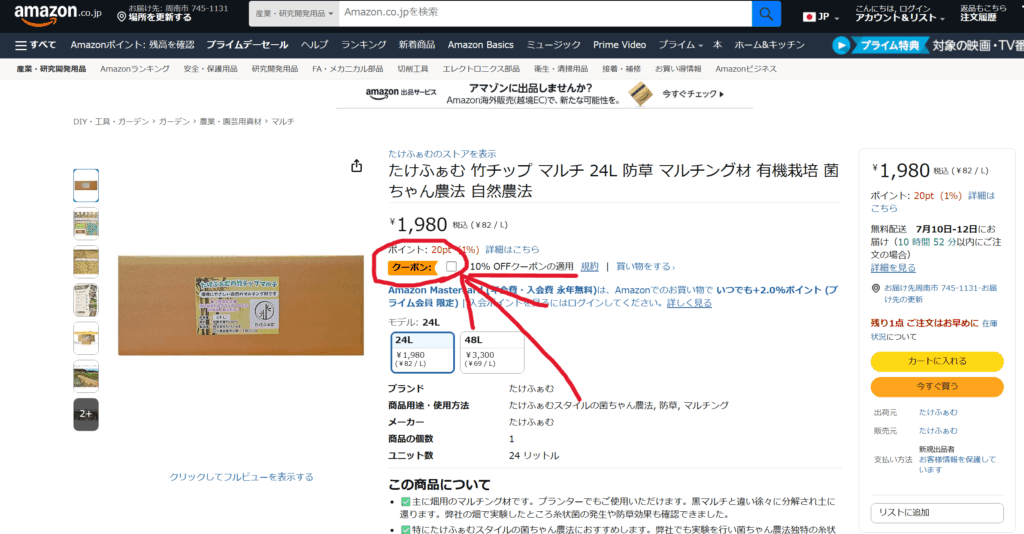The image size is (1024, 534).
Task: Click カートに入れる button
Action: click(x=936, y=361)
